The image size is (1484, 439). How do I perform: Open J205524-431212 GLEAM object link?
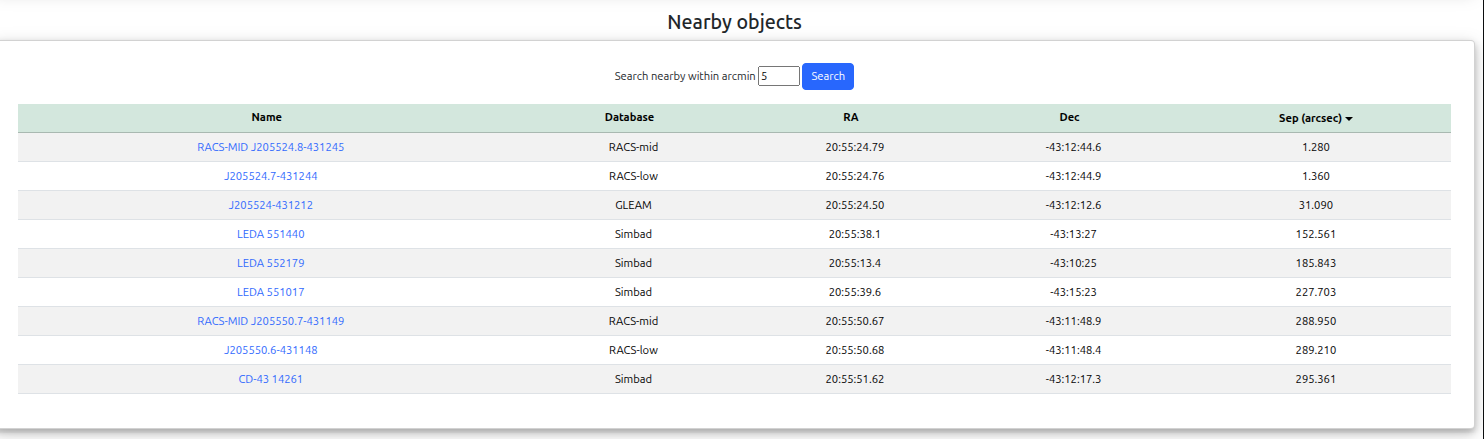coord(271,205)
